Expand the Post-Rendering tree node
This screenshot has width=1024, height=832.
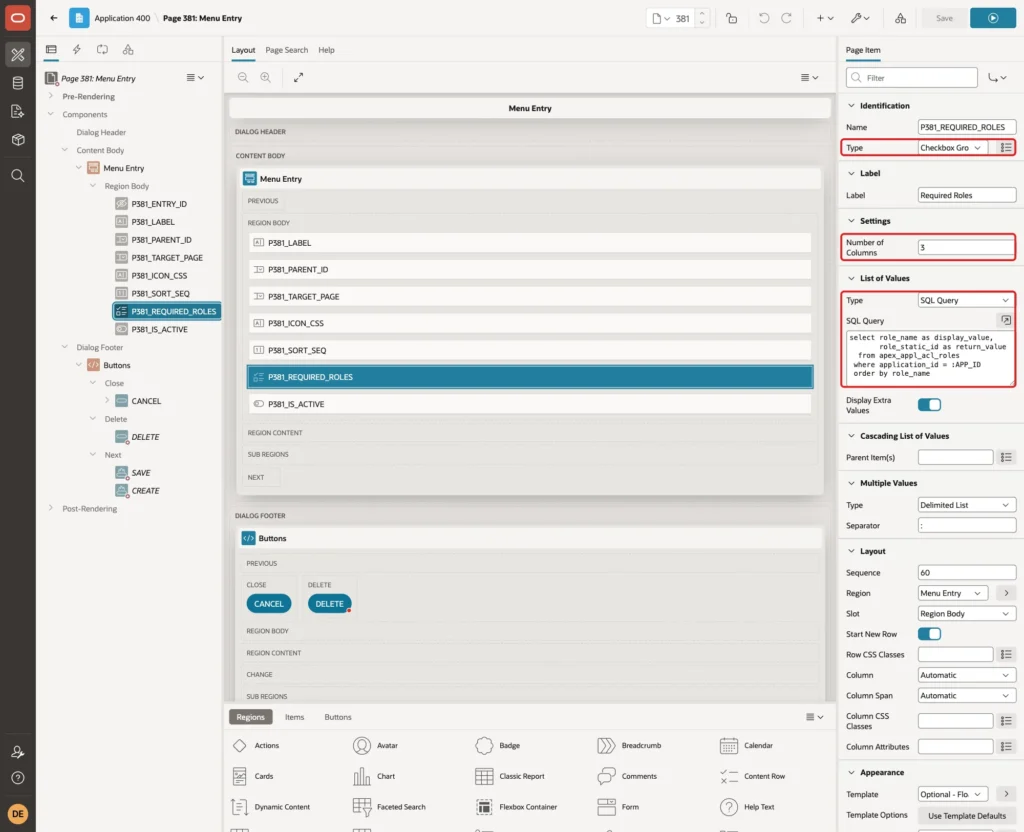[50, 508]
